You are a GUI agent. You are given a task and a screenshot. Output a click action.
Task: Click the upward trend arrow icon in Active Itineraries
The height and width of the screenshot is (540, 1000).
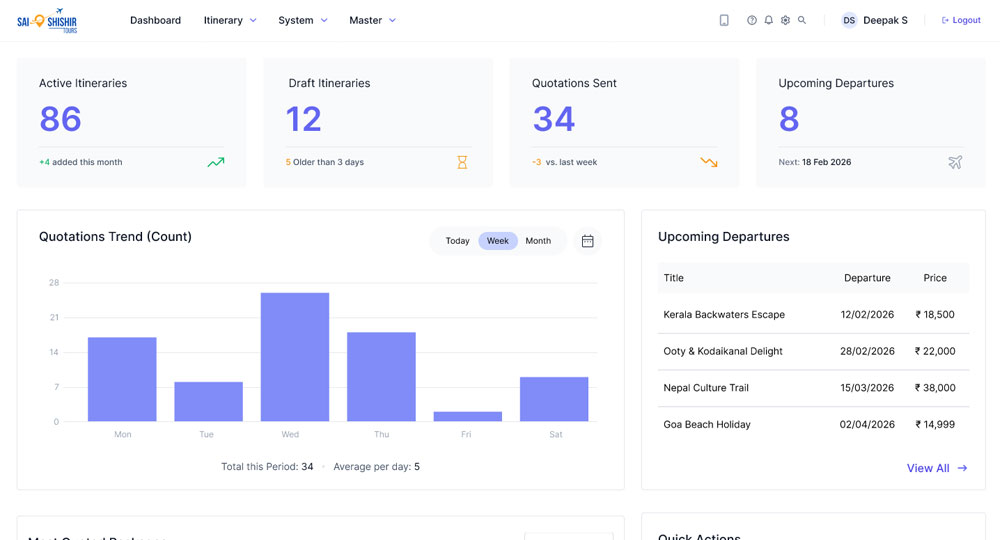tap(216, 162)
